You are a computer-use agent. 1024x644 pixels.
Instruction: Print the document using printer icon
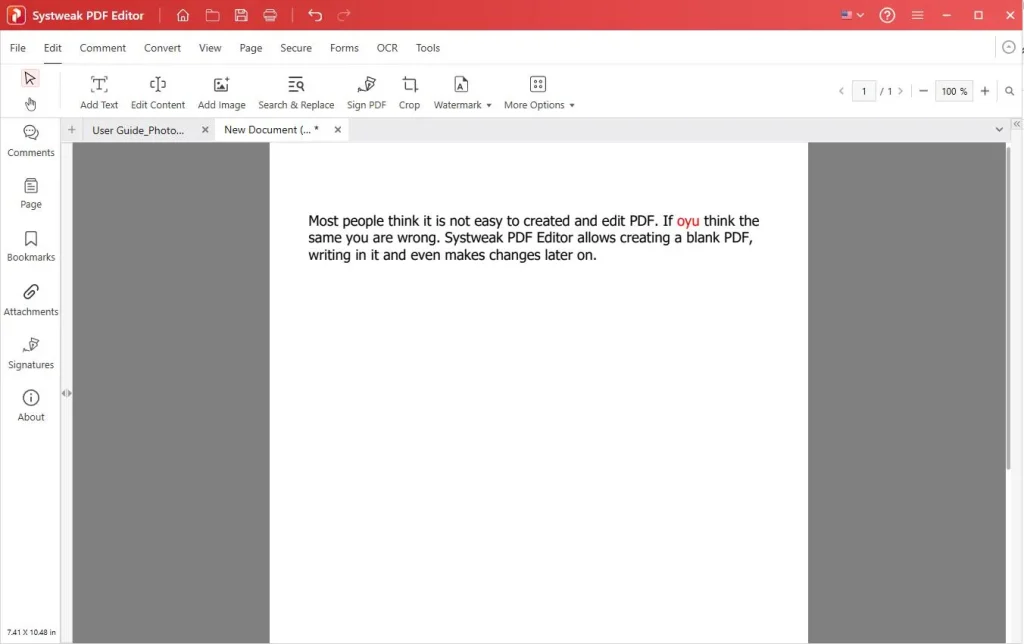[270, 15]
